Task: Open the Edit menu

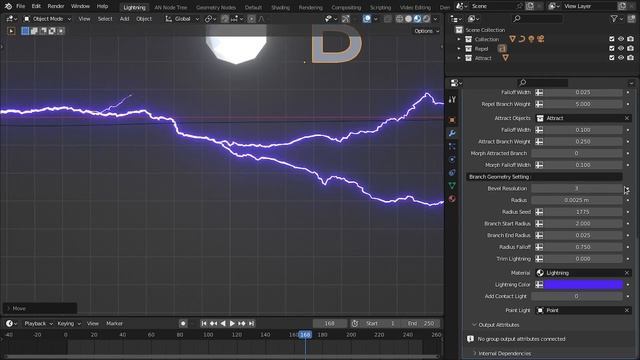Action: [x=36, y=6]
